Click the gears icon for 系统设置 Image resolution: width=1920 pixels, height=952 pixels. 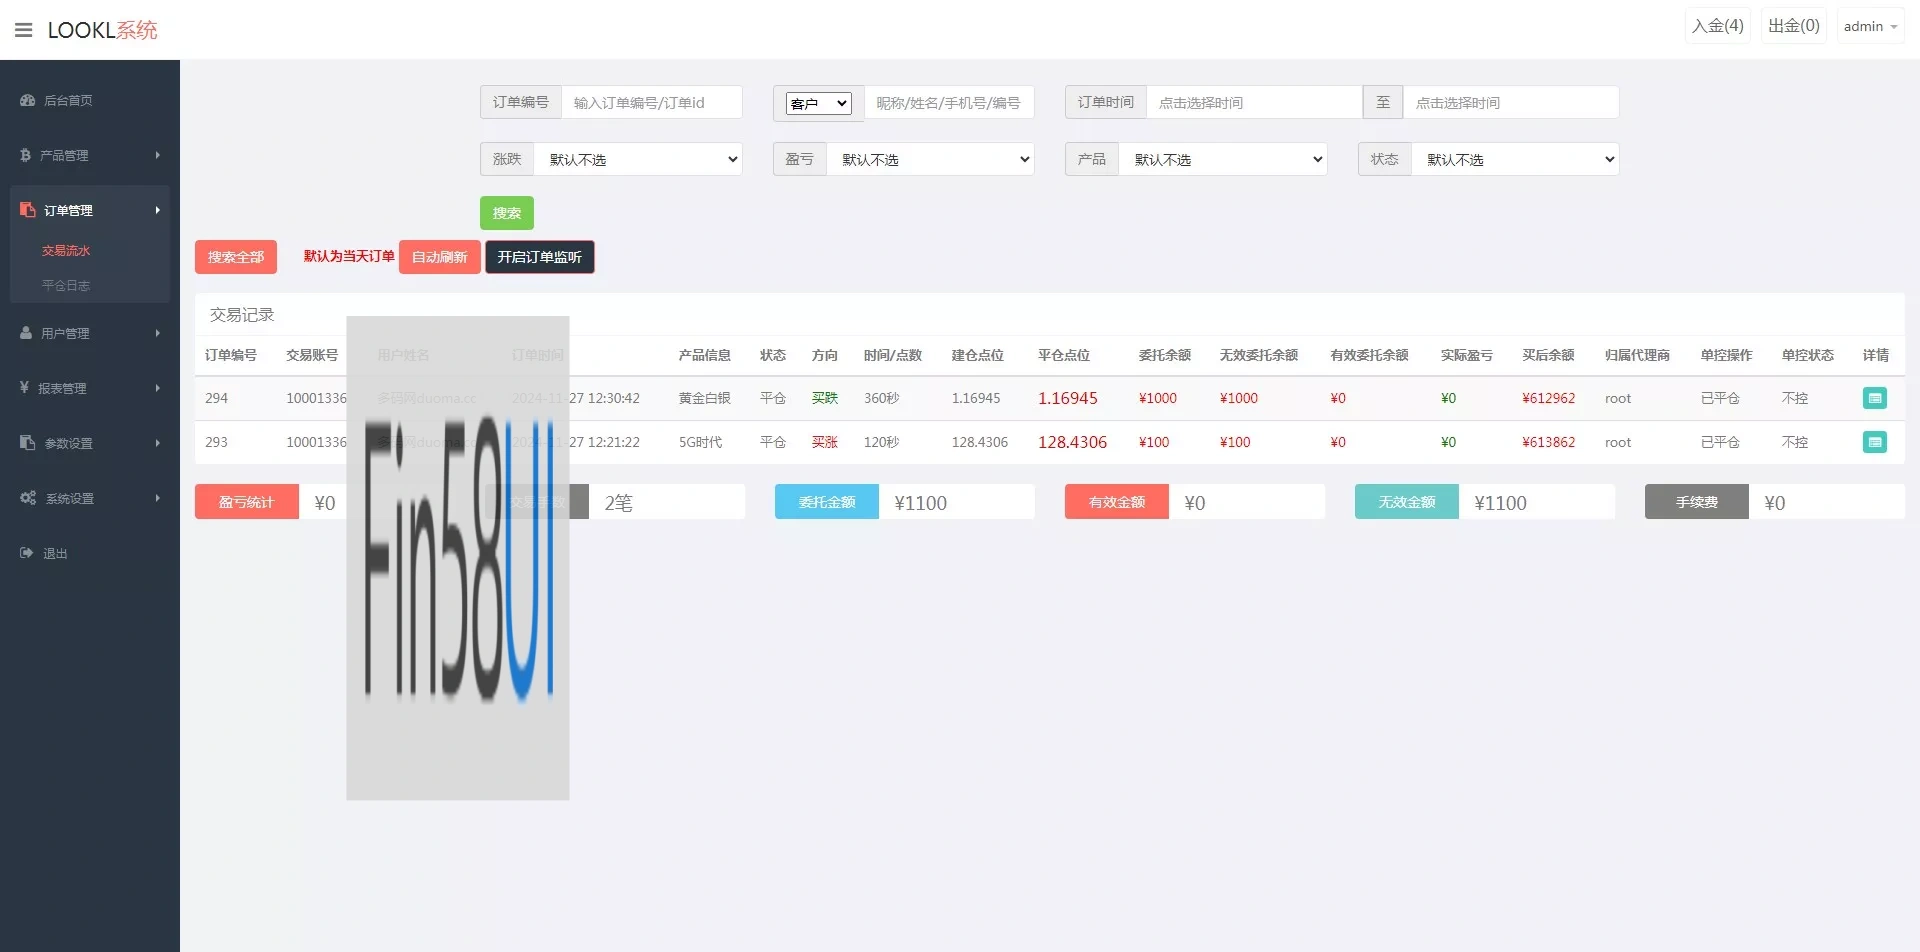28,498
